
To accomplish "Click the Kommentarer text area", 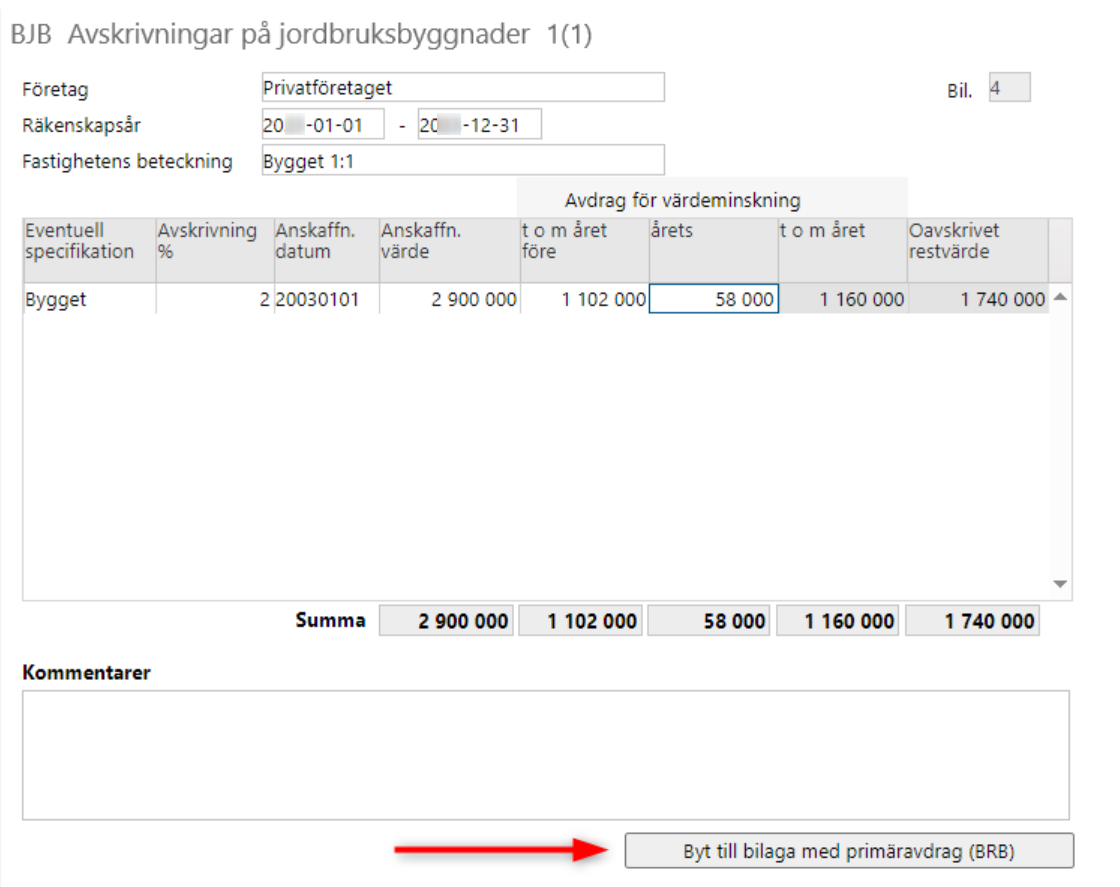I will pyautogui.click(x=546, y=755).
